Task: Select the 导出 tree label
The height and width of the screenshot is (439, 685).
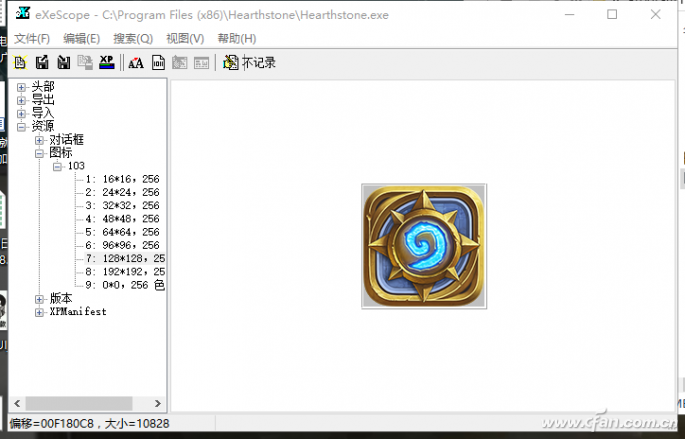Action: click(43, 100)
